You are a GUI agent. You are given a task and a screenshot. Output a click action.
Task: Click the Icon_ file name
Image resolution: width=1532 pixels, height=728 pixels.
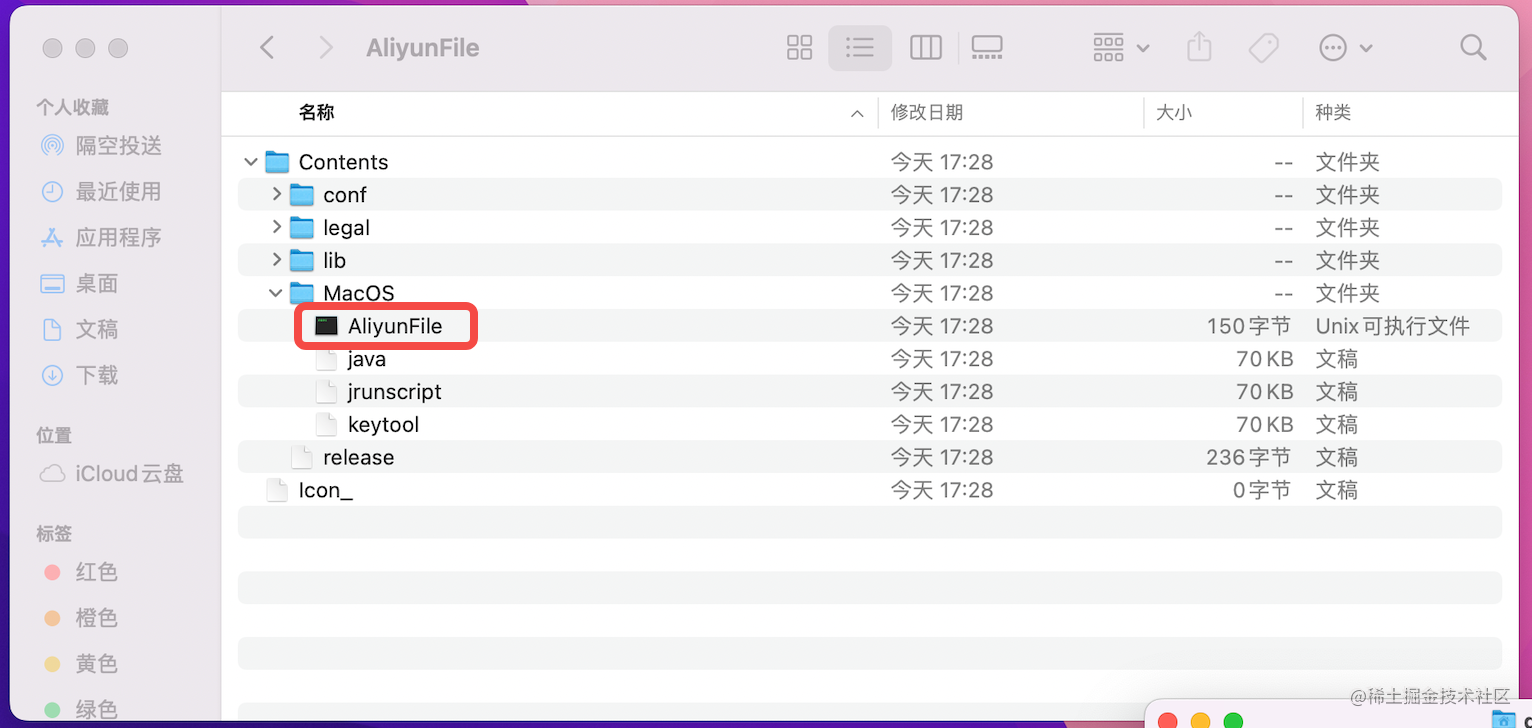[325, 490]
